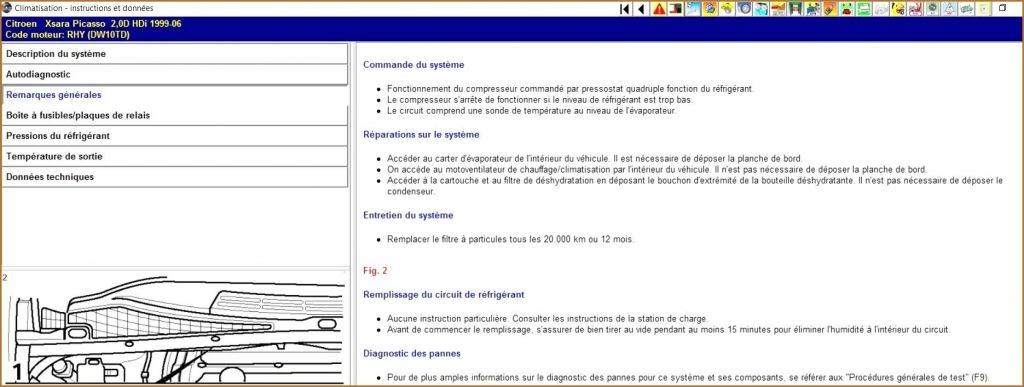
Task: Click Remplissage du circuit de réfrigérant heading
Action: coord(443,294)
